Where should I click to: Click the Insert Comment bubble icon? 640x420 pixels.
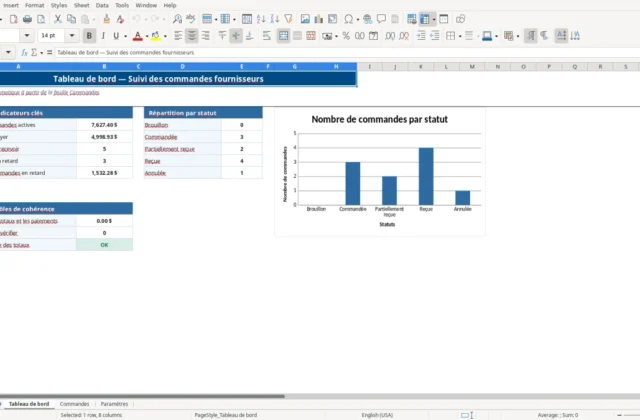[381, 19]
